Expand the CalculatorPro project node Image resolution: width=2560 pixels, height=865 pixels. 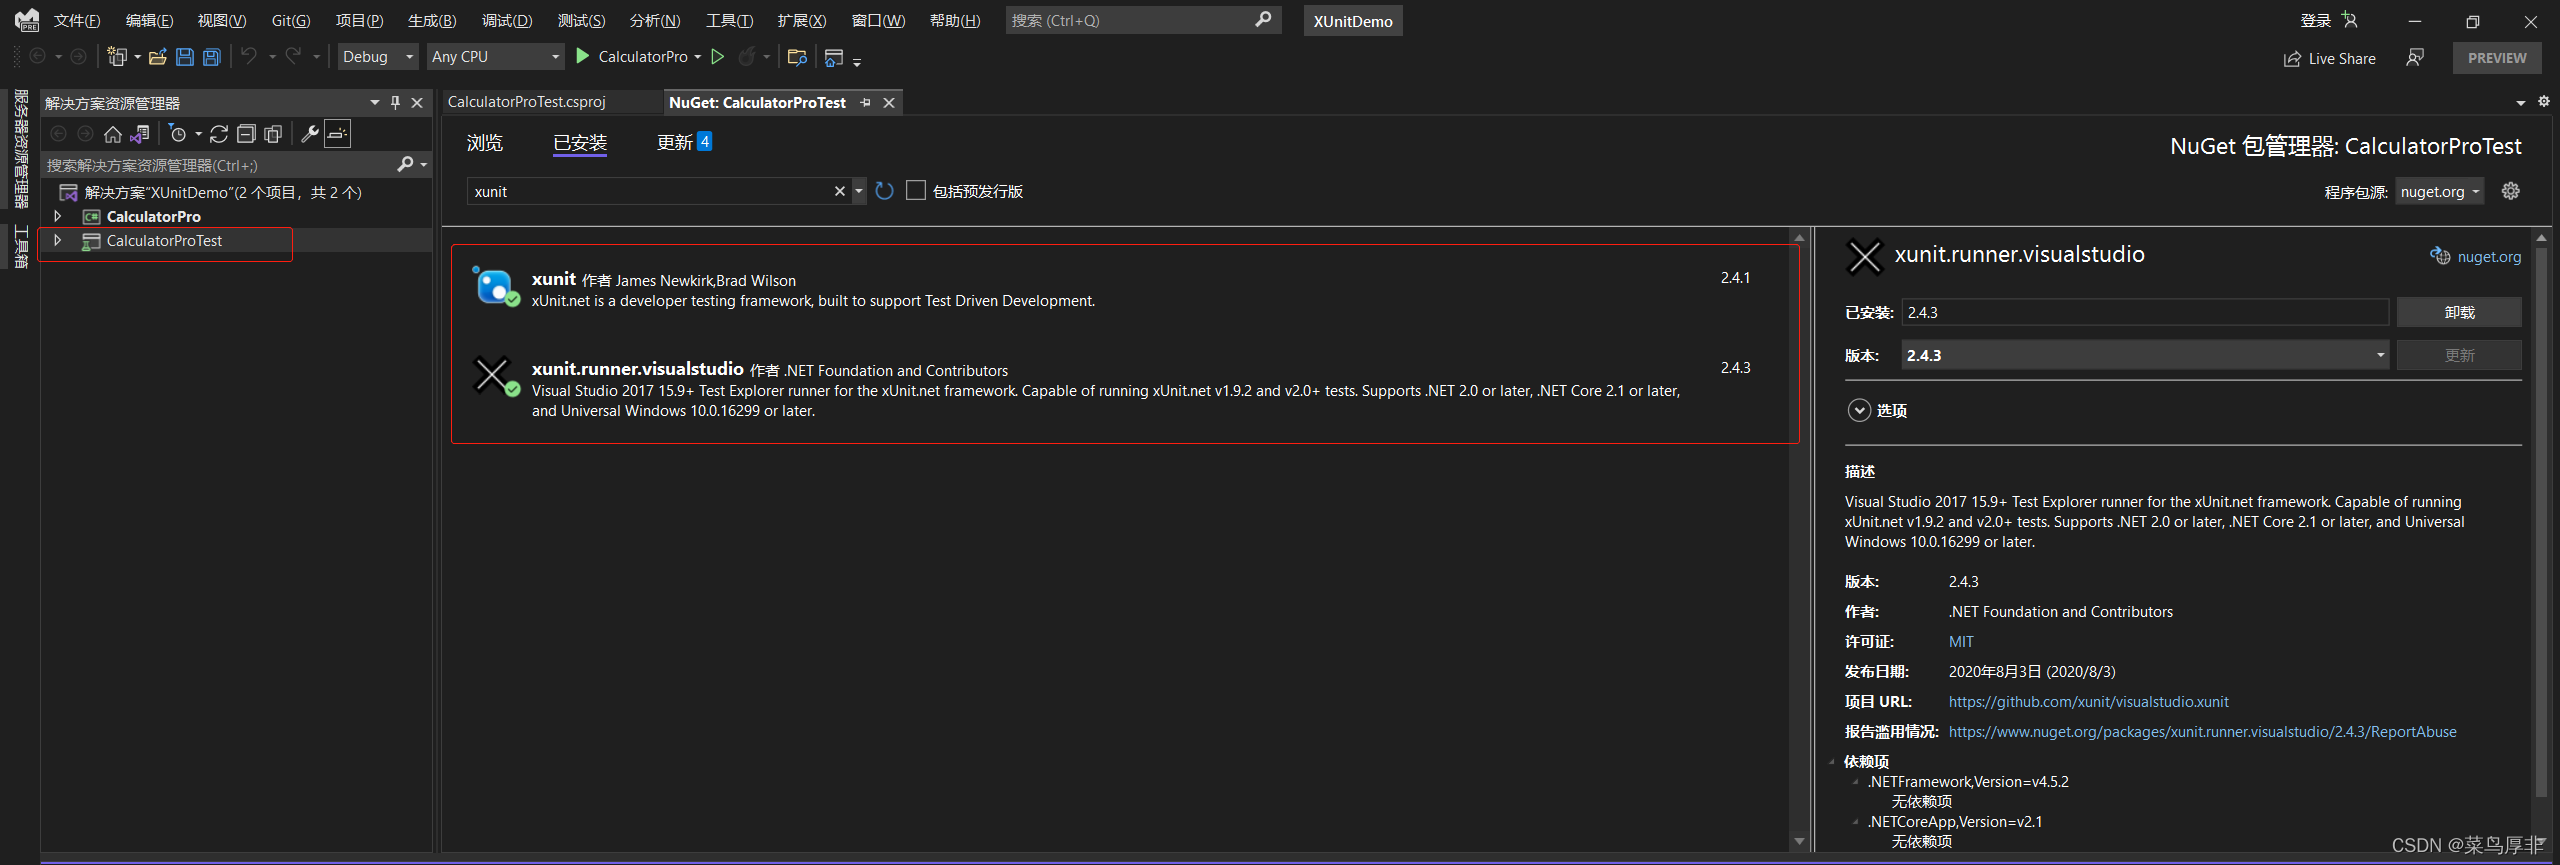(x=58, y=216)
